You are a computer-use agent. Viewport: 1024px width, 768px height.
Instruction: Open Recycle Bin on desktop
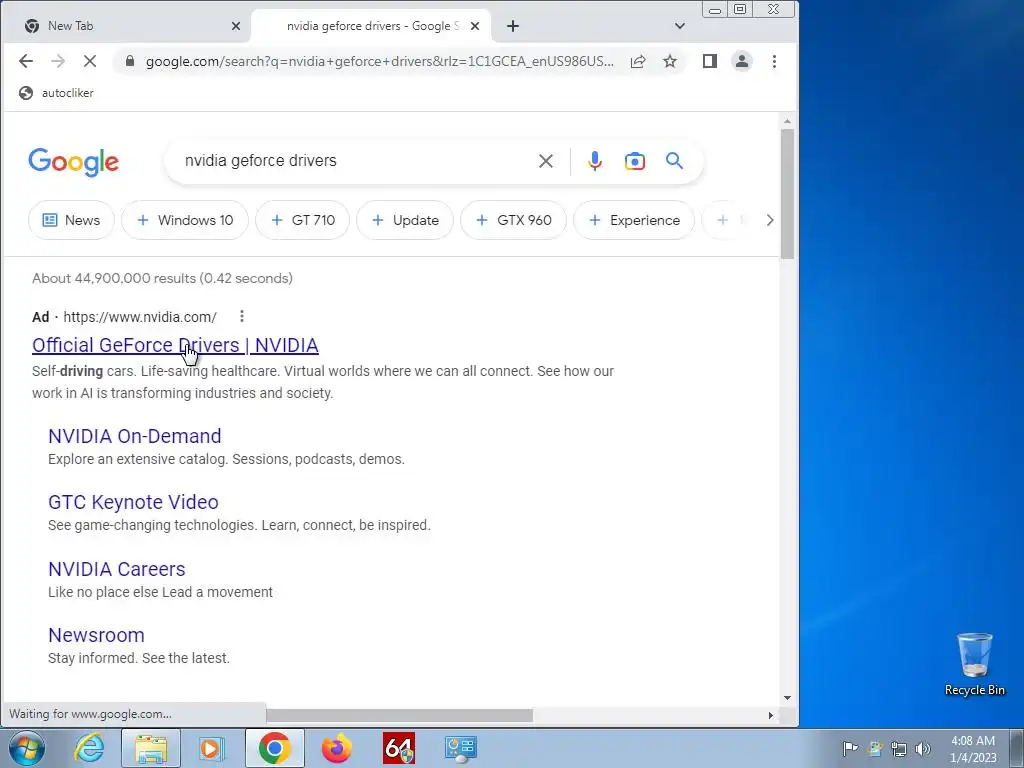[974, 664]
